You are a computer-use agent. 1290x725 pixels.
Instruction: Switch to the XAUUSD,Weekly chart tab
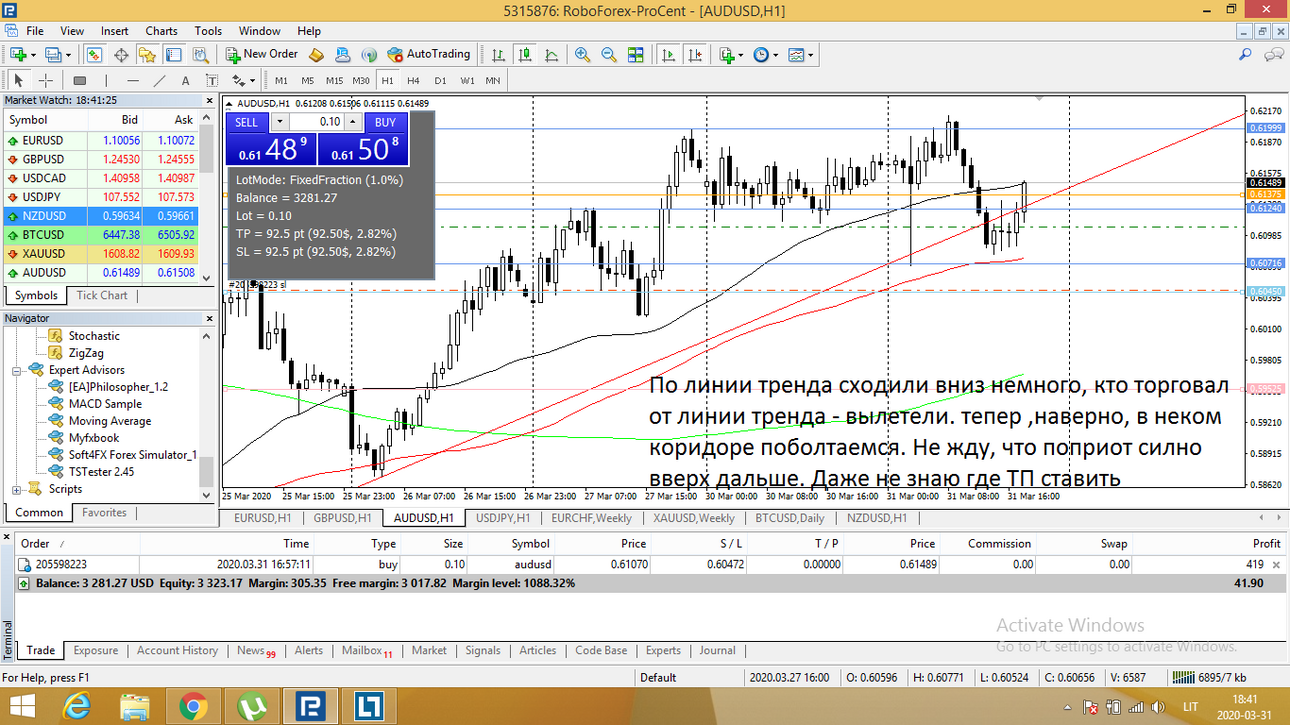[693, 518]
